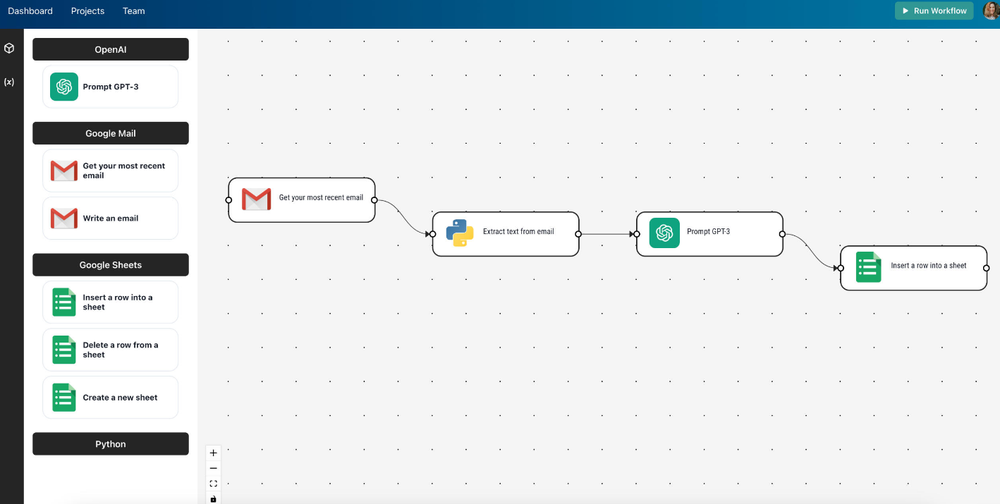Select Insert a row into a sheet palette label
The image size is (1000, 504).
(117, 302)
